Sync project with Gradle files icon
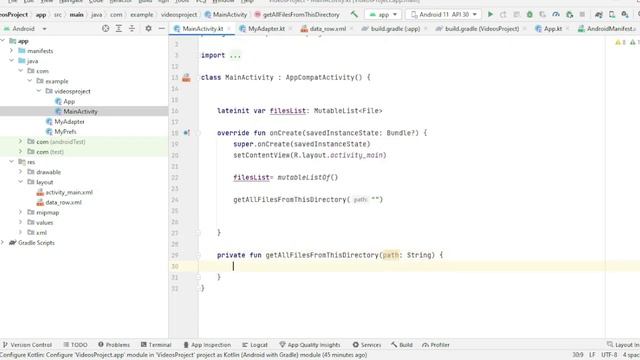Screen dimensions: 640x360 click(599, 14)
